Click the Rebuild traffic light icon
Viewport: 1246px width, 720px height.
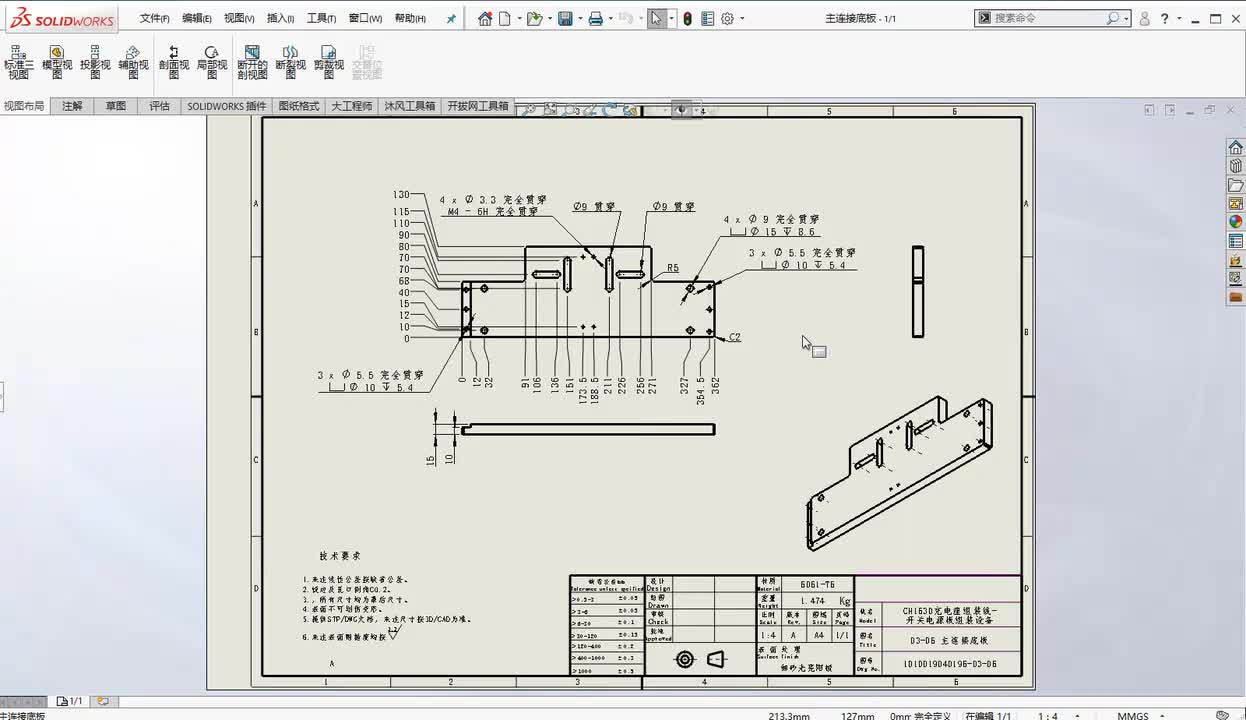click(x=687, y=18)
